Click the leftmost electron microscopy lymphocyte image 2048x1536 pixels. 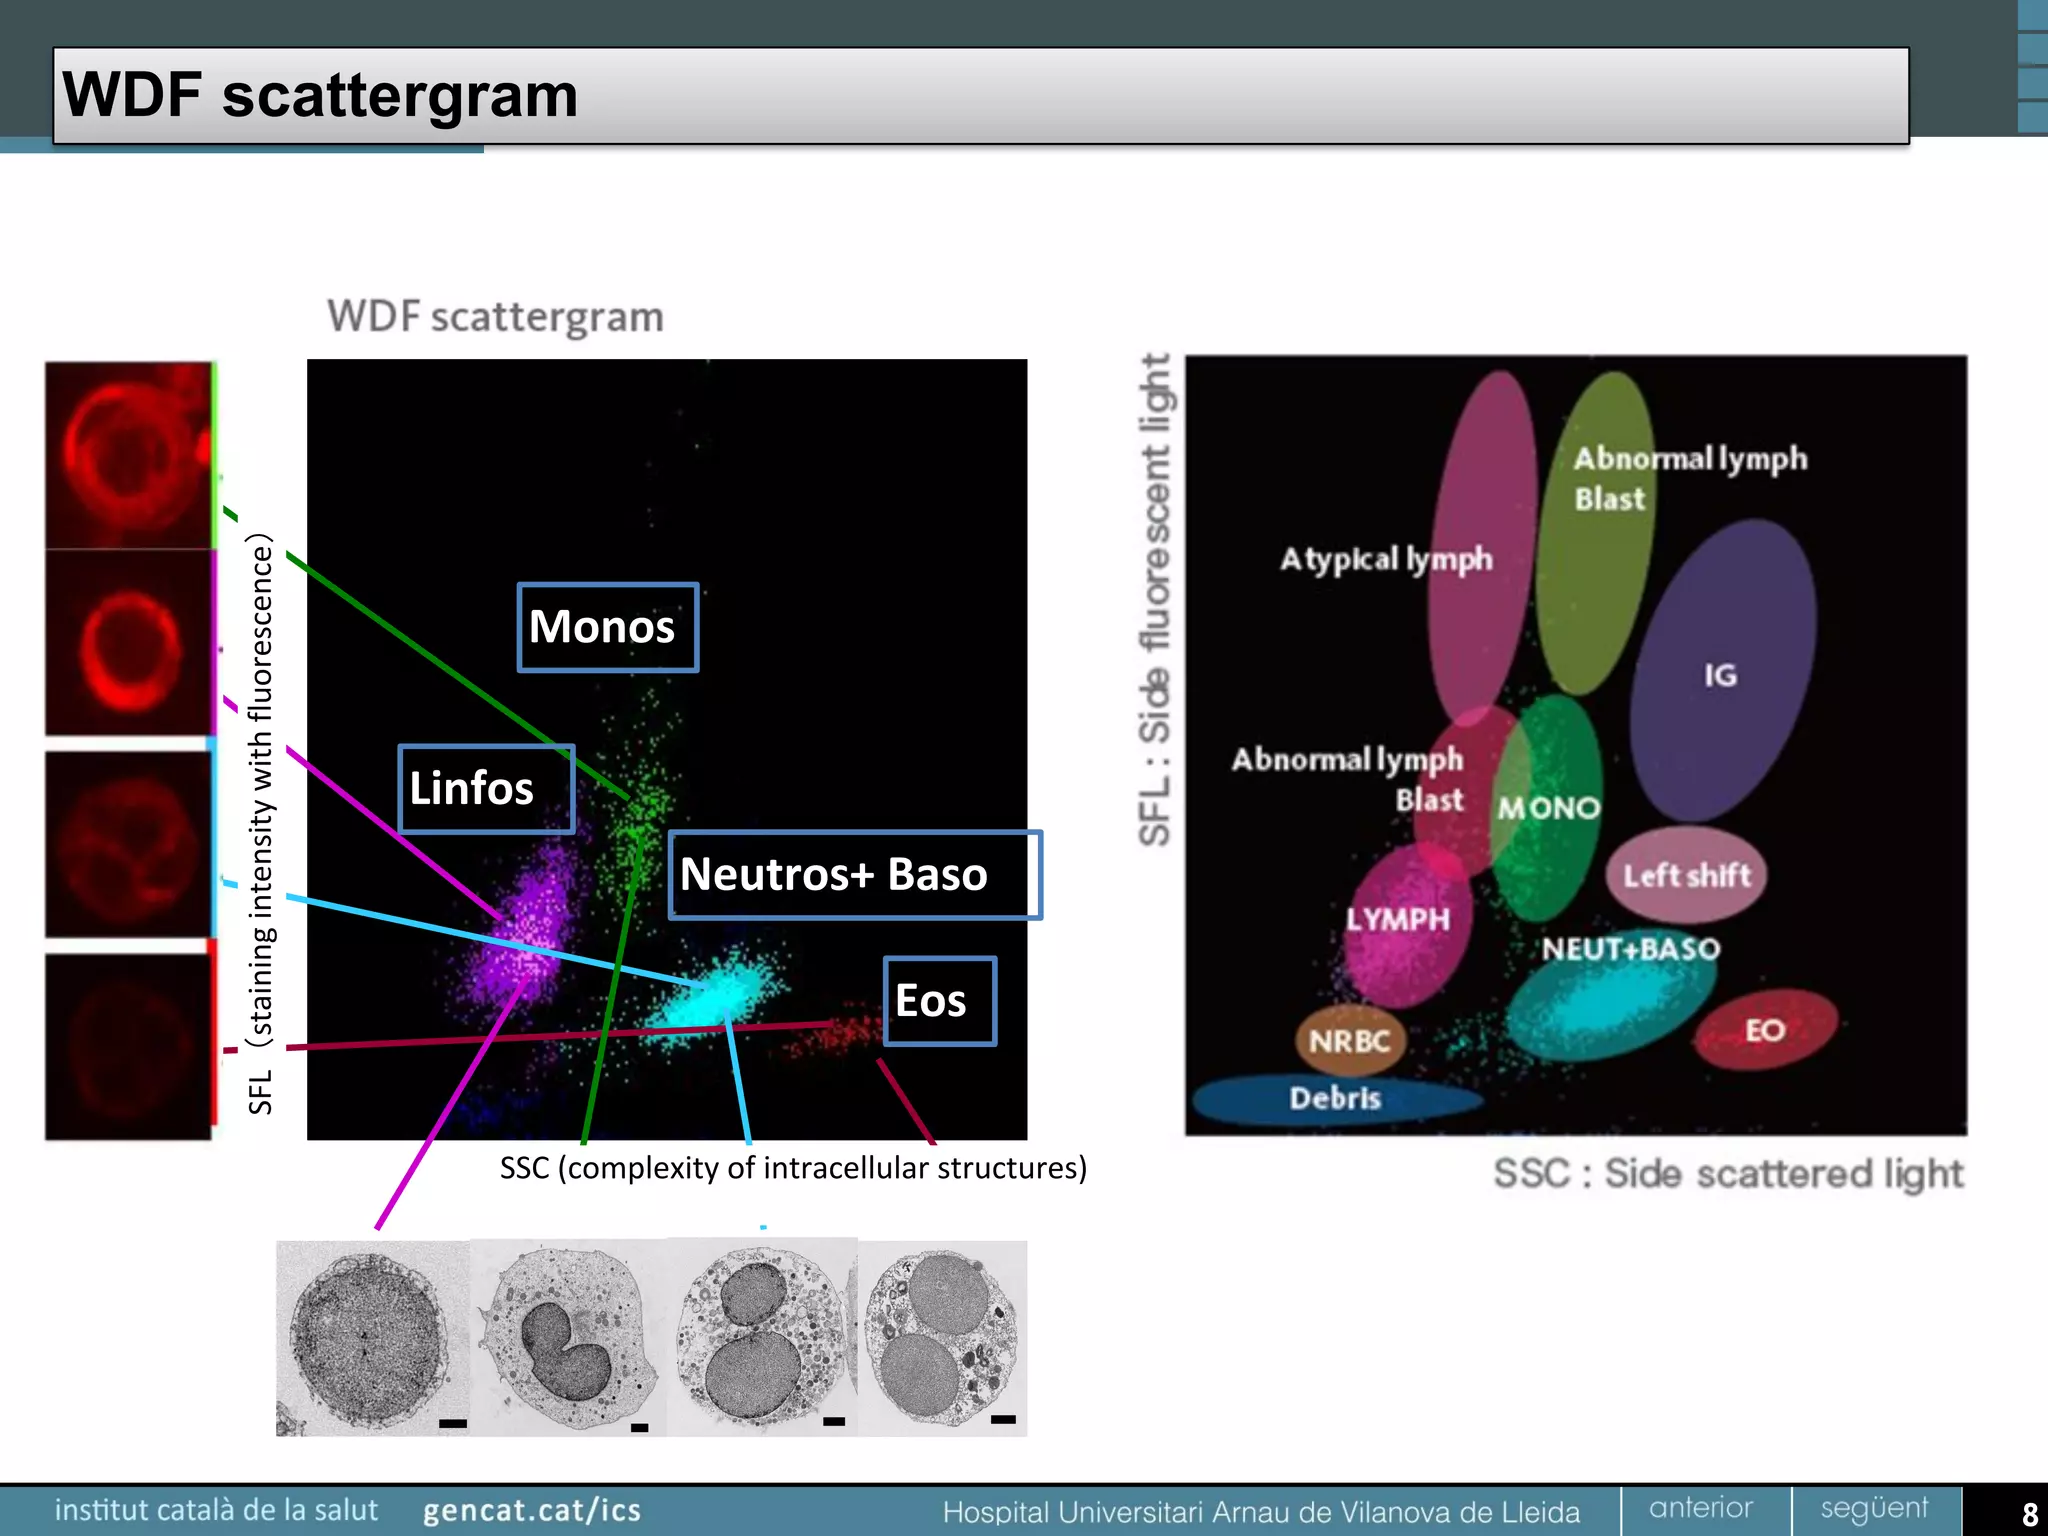[x=371, y=1338]
